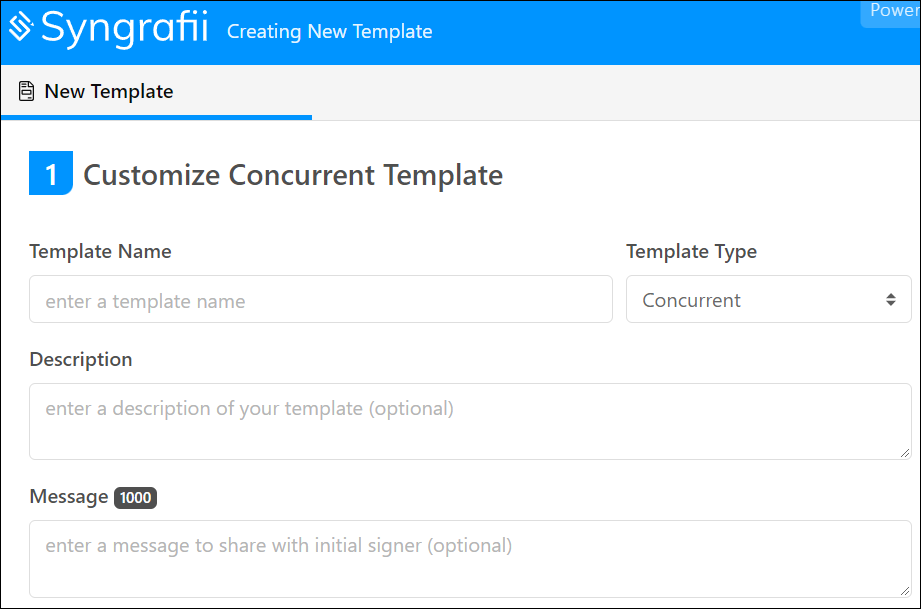Change template type from Concurrent
Image resolution: width=921 pixels, height=609 pixels.
tap(768, 299)
